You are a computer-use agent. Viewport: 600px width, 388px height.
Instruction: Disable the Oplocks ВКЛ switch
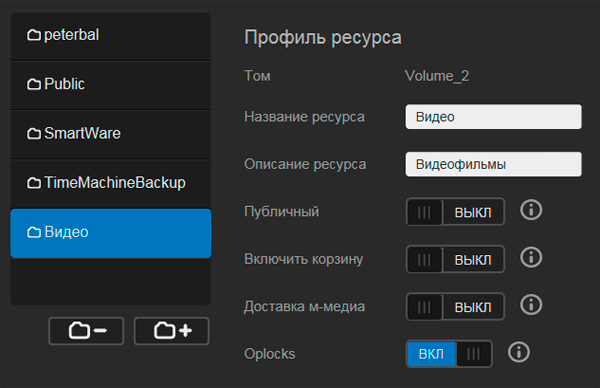coord(449,354)
